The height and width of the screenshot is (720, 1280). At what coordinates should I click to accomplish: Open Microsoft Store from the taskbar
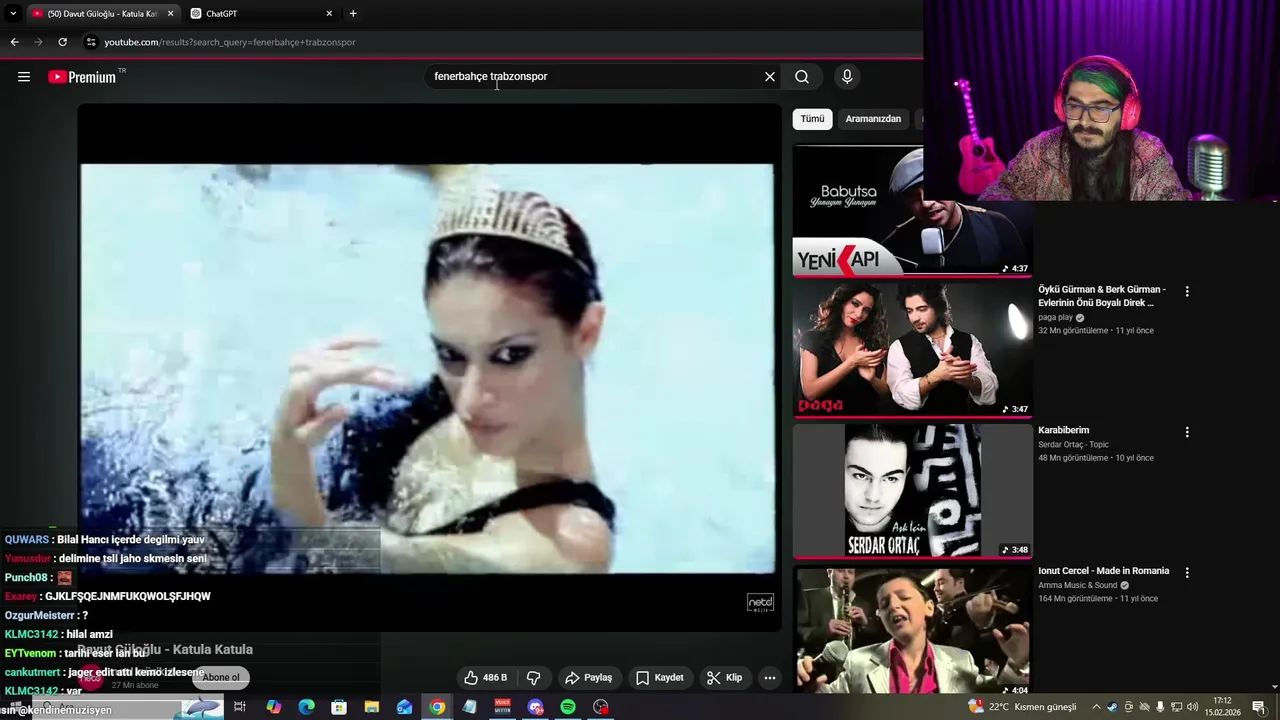[x=339, y=707]
